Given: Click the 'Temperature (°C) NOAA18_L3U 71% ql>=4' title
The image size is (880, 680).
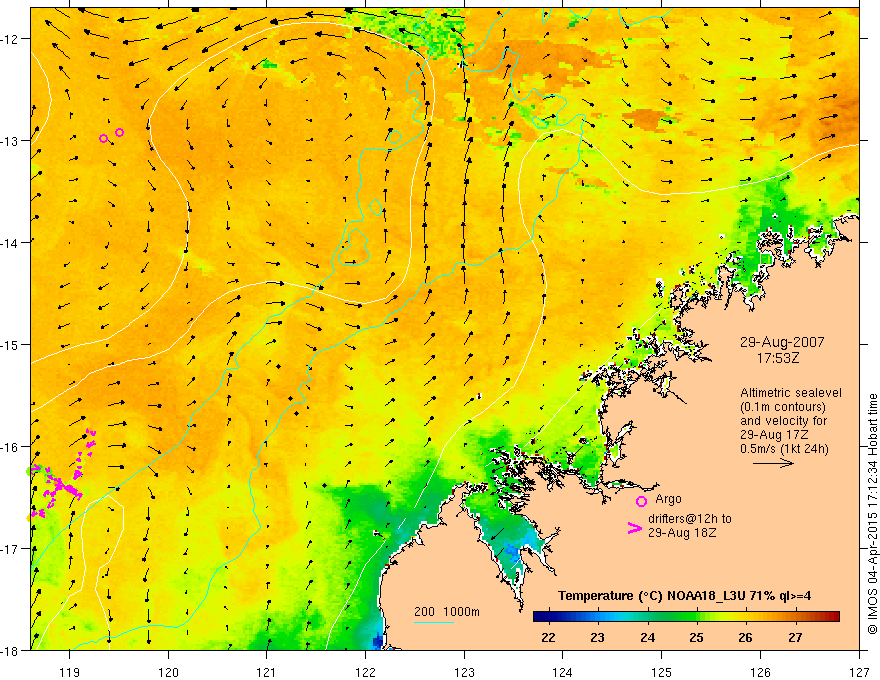Looking at the screenshot, I should 684,596.
